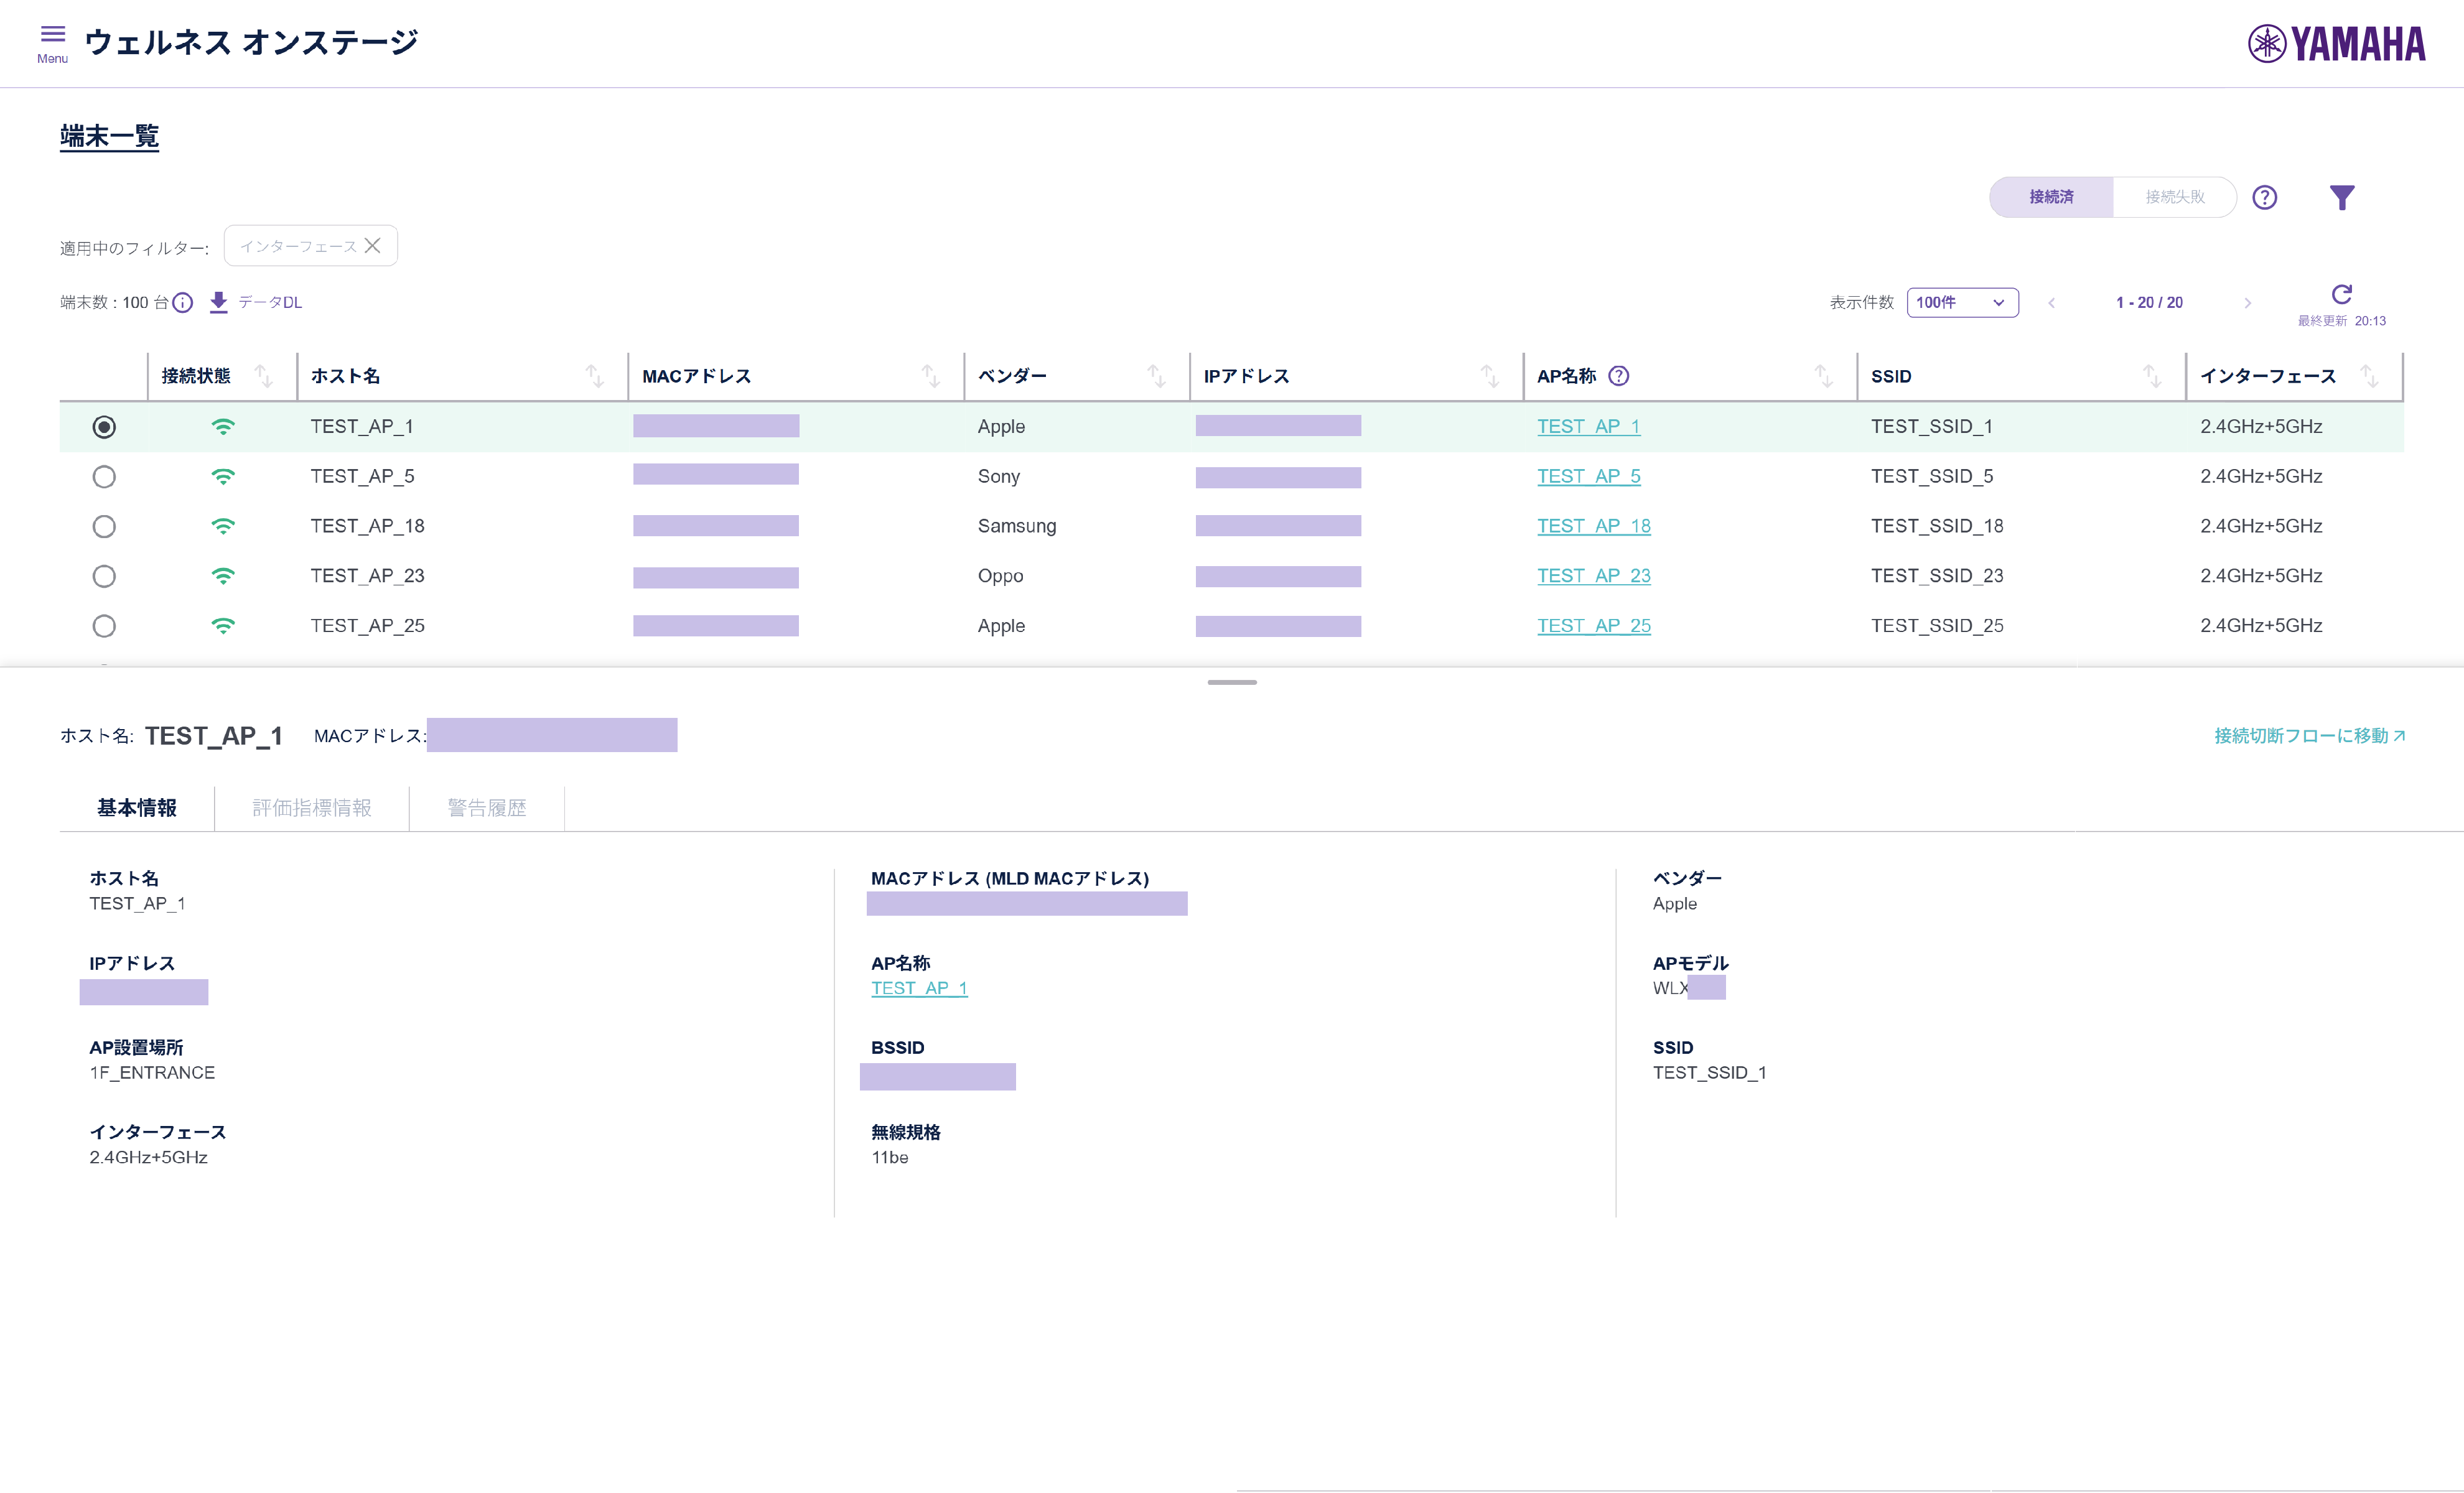The image size is (2464, 1493).
Task: Remove the インターフェース filter chip X
Action: pyautogui.click(x=372, y=245)
